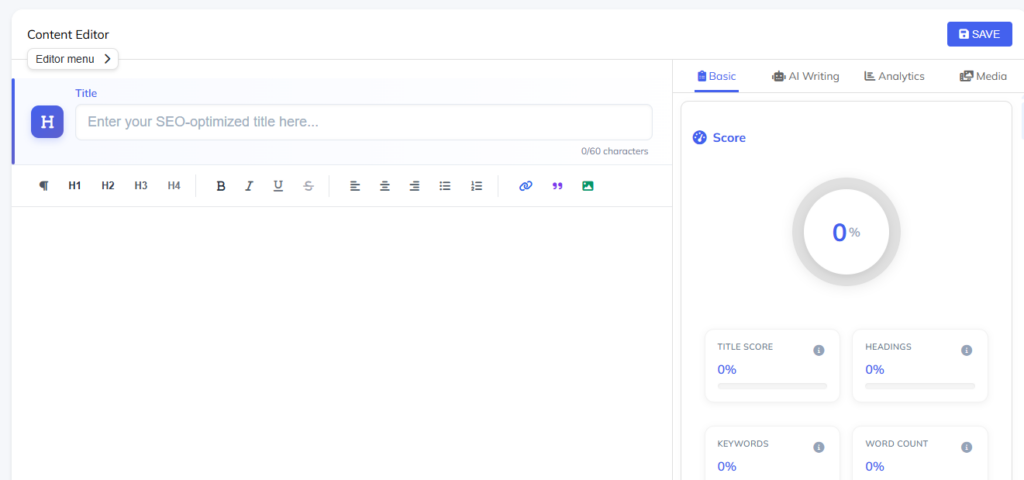Create a numbered list

point(477,186)
